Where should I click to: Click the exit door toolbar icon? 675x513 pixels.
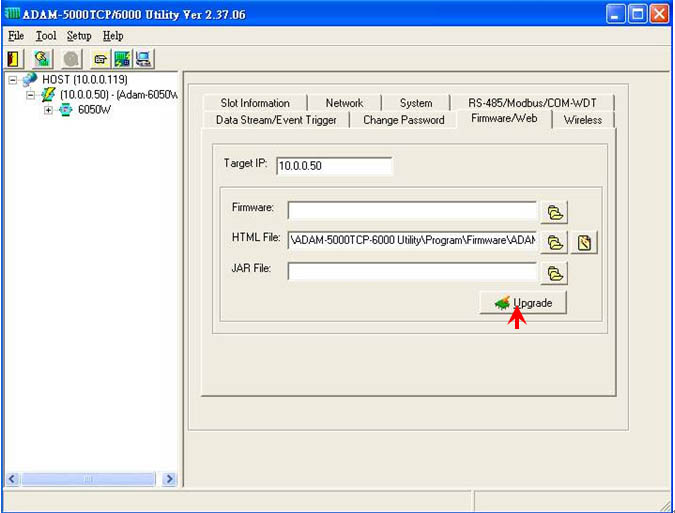(x=14, y=59)
